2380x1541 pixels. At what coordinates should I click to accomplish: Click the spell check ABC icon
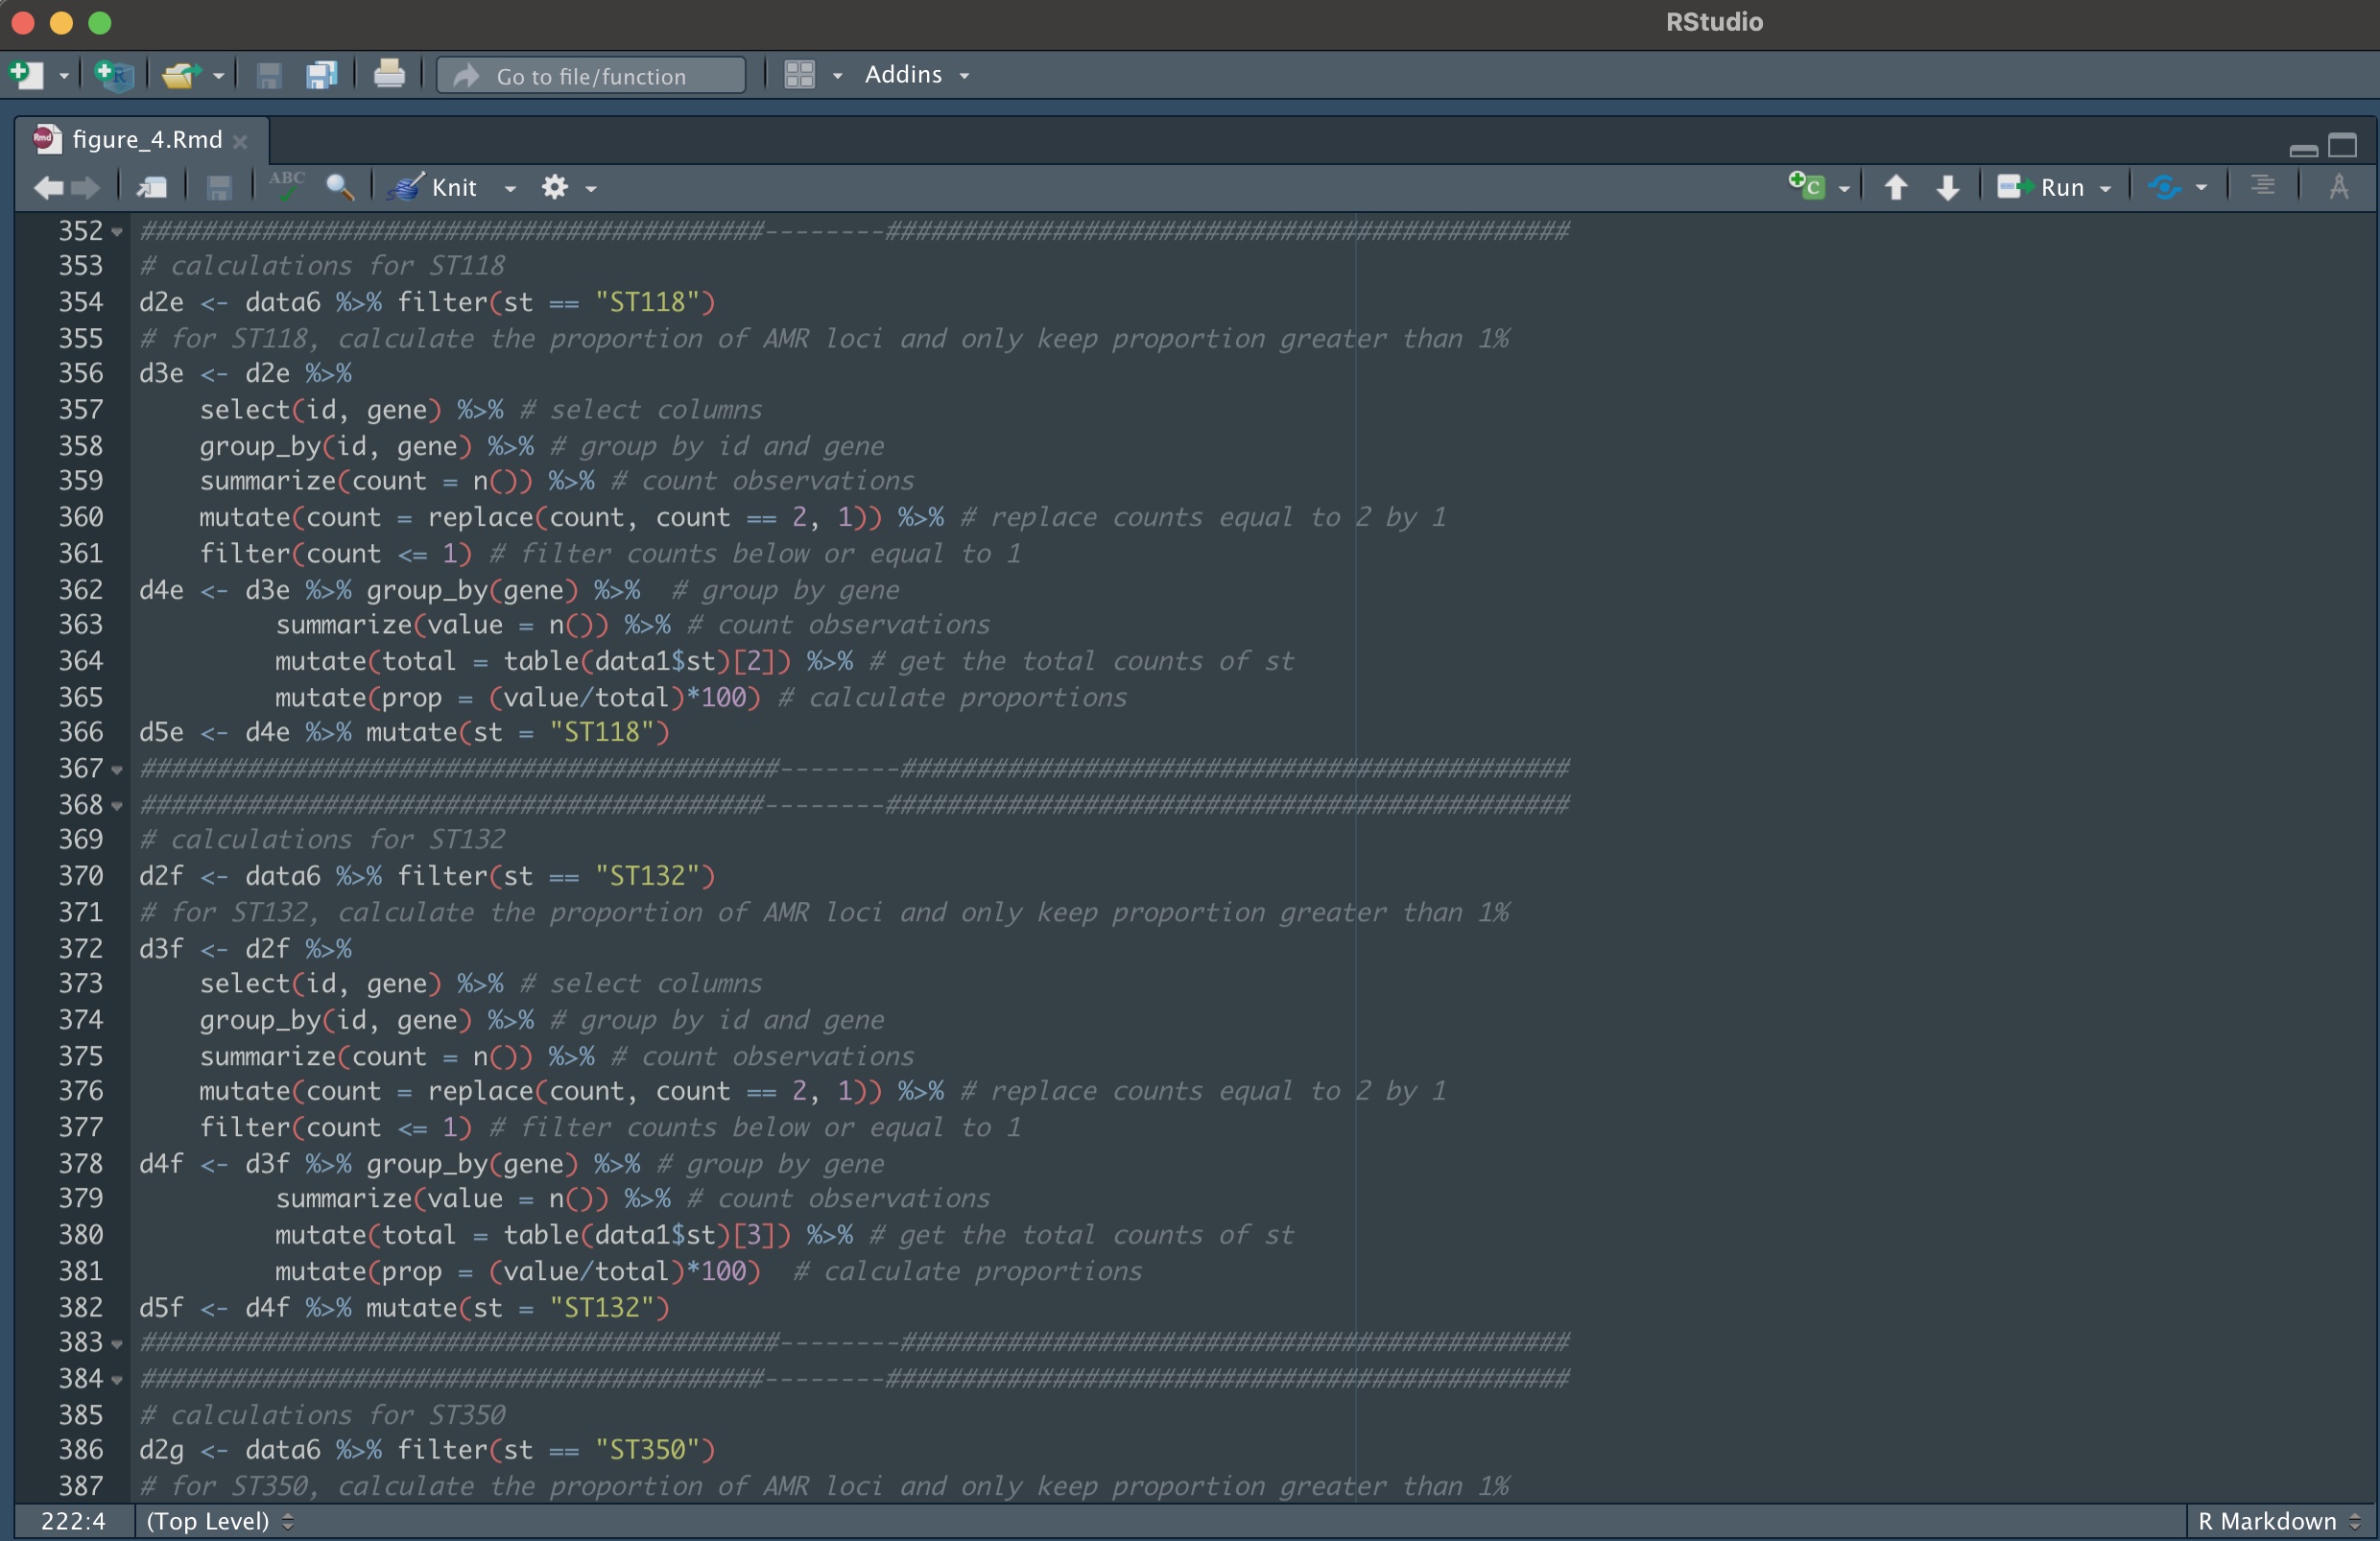coord(287,186)
